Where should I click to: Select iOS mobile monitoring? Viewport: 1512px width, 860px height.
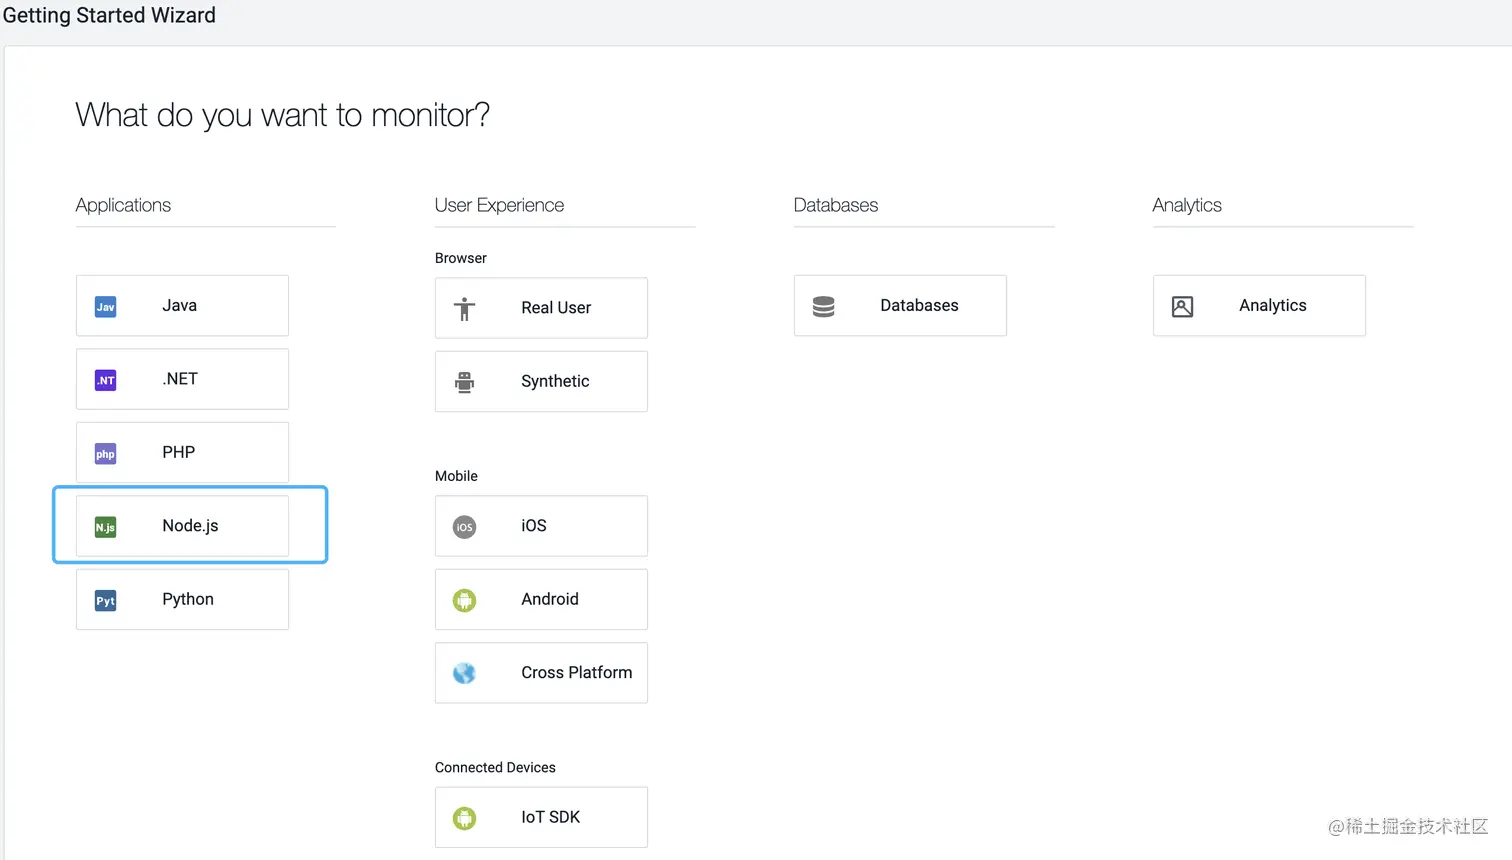point(541,526)
